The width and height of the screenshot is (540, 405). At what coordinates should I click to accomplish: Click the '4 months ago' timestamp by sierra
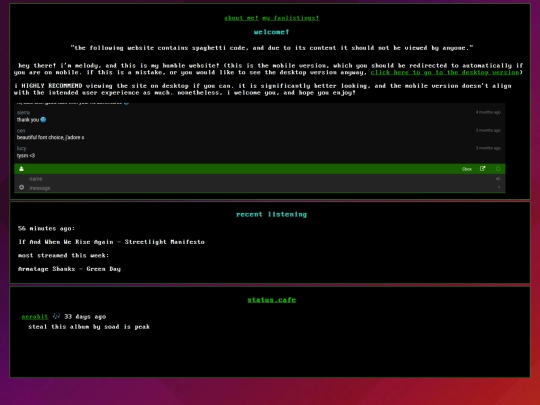click(x=488, y=112)
